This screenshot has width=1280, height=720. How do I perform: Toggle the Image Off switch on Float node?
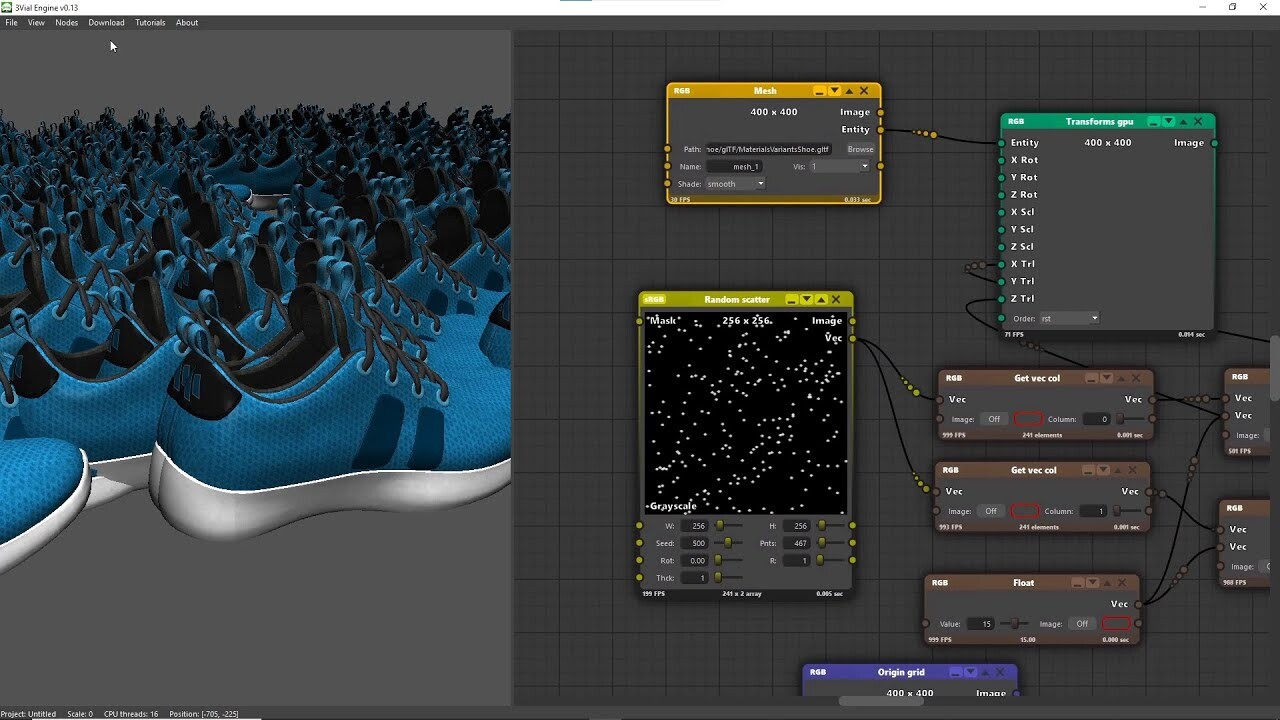[x=1081, y=623]
